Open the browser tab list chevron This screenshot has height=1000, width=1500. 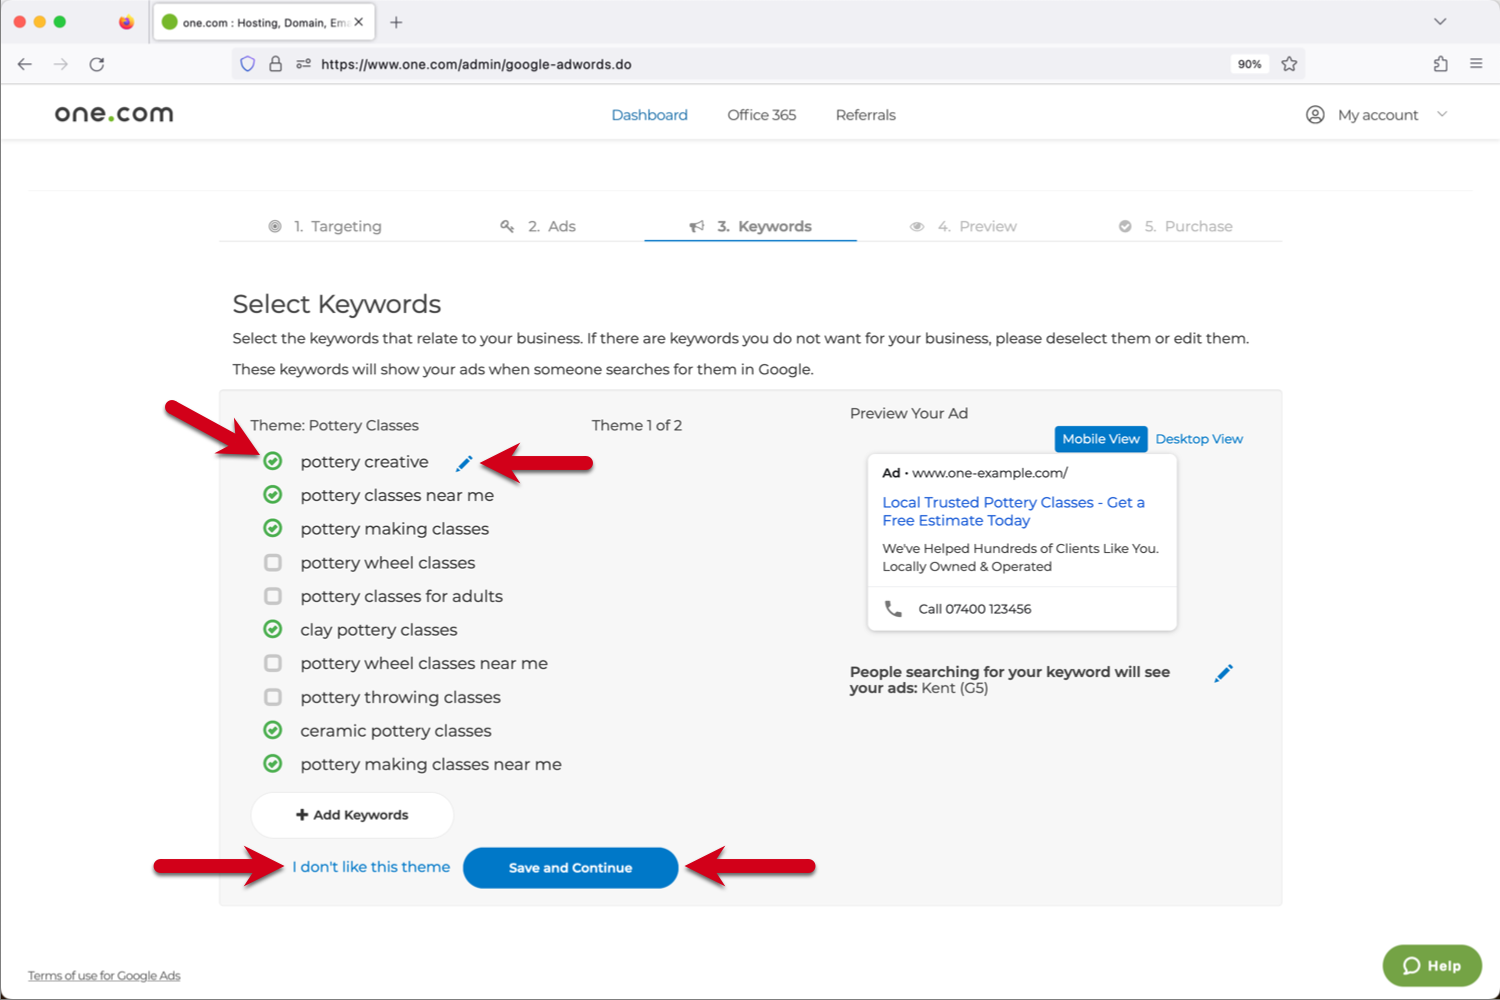1440,22
